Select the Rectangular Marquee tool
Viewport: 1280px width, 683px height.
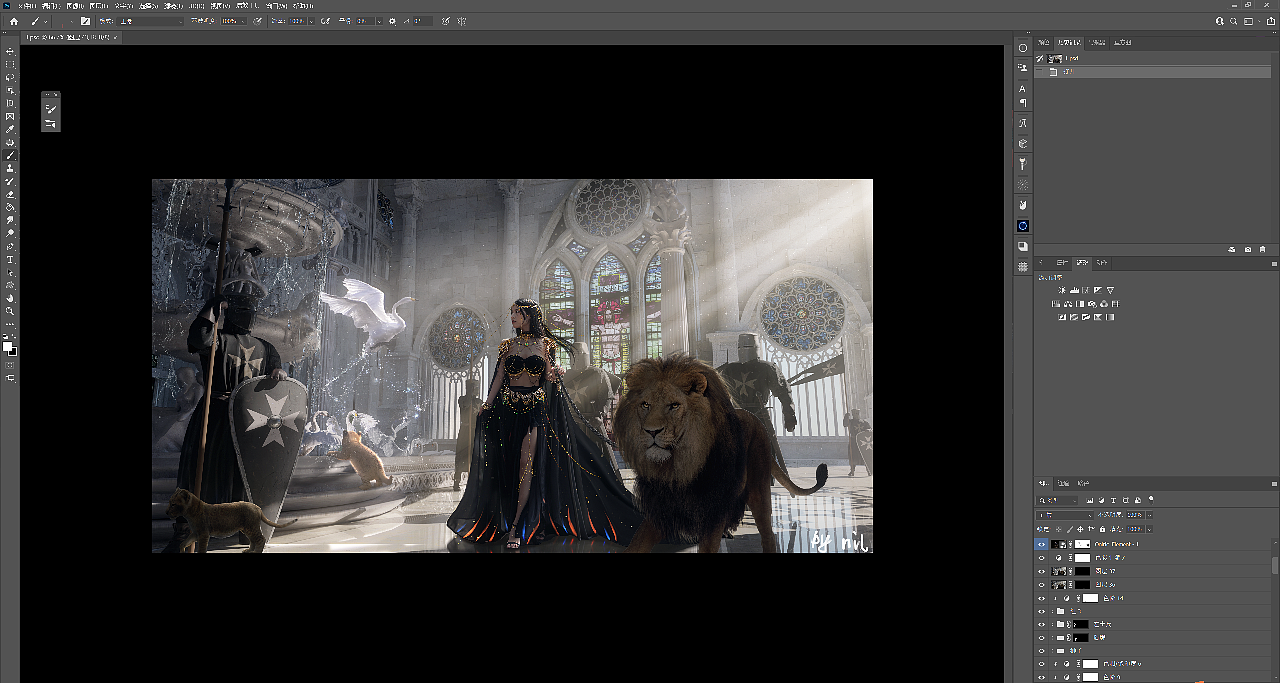click(10, 64)
